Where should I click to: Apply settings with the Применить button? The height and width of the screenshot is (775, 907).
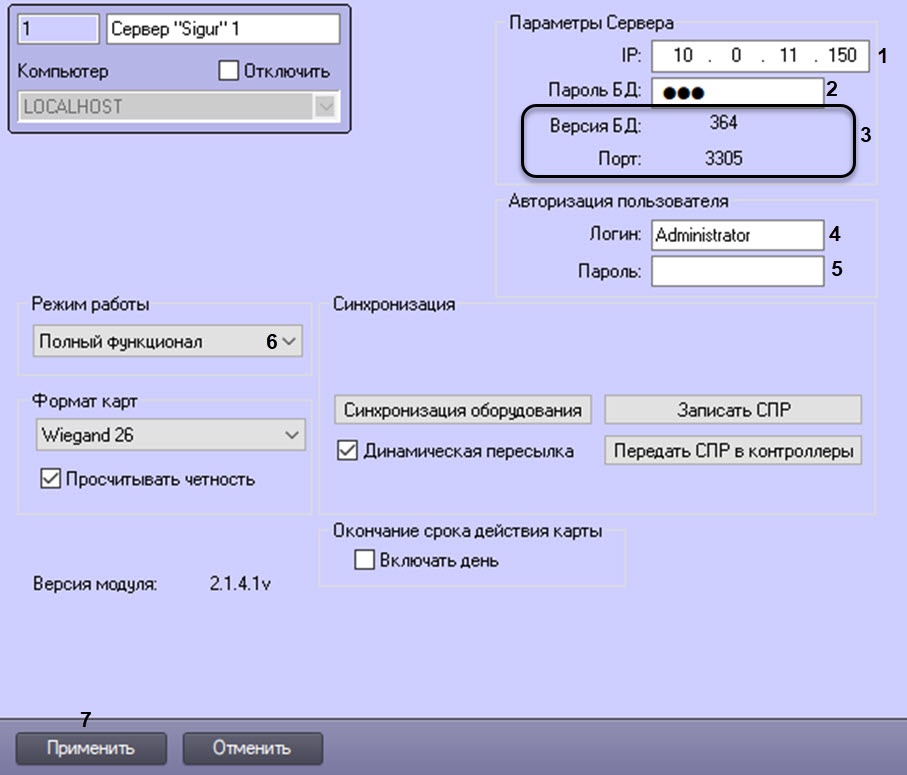pyautogui.click(x=90, y=747)
